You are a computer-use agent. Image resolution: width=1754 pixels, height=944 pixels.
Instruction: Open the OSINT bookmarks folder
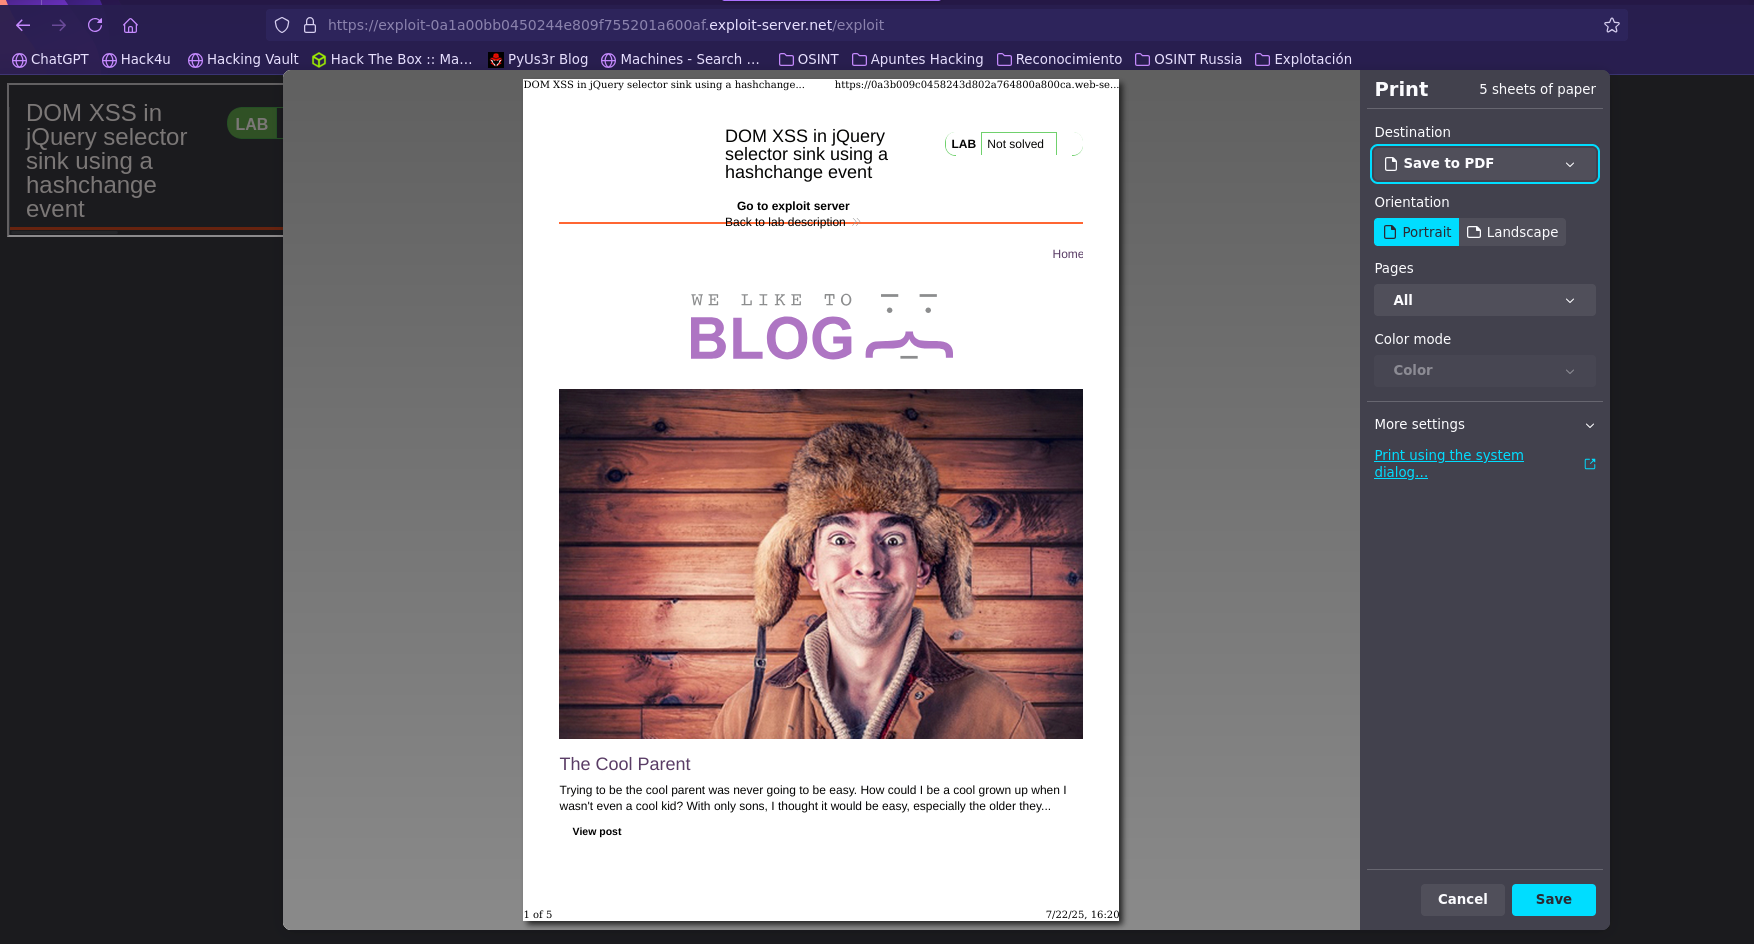(809, 59)
